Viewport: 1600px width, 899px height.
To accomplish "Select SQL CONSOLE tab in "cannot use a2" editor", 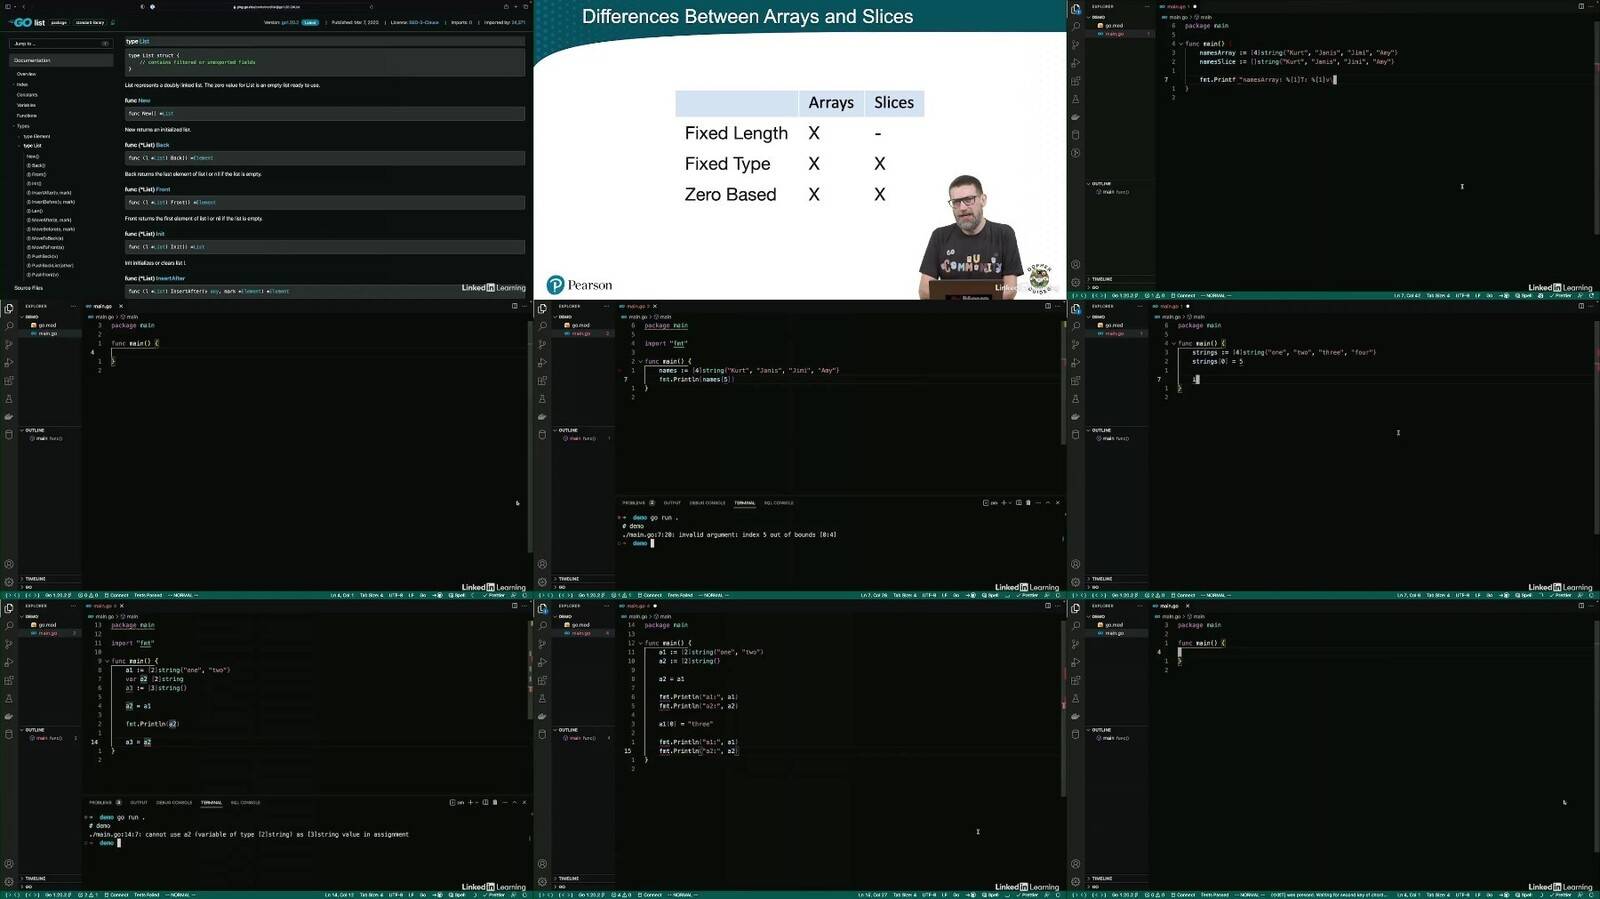I will [x=245, y=802].
